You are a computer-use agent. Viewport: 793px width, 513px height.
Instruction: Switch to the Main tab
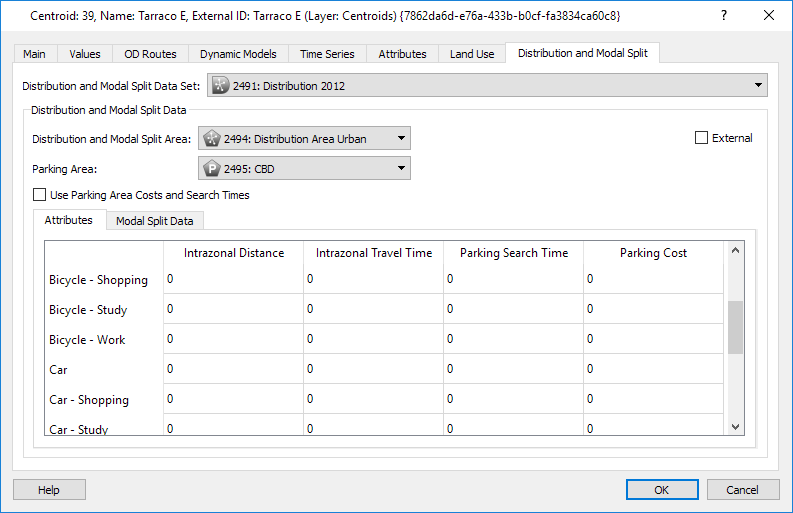coord(34,54)
